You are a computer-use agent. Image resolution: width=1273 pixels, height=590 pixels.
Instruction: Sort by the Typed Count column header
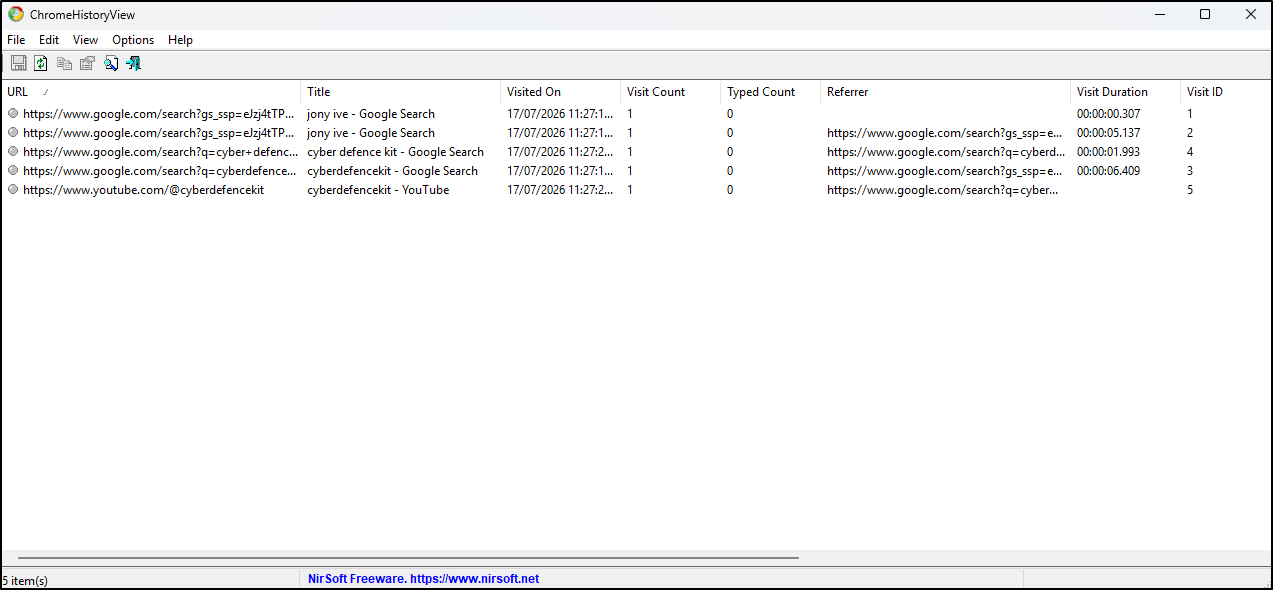(770, 92)
